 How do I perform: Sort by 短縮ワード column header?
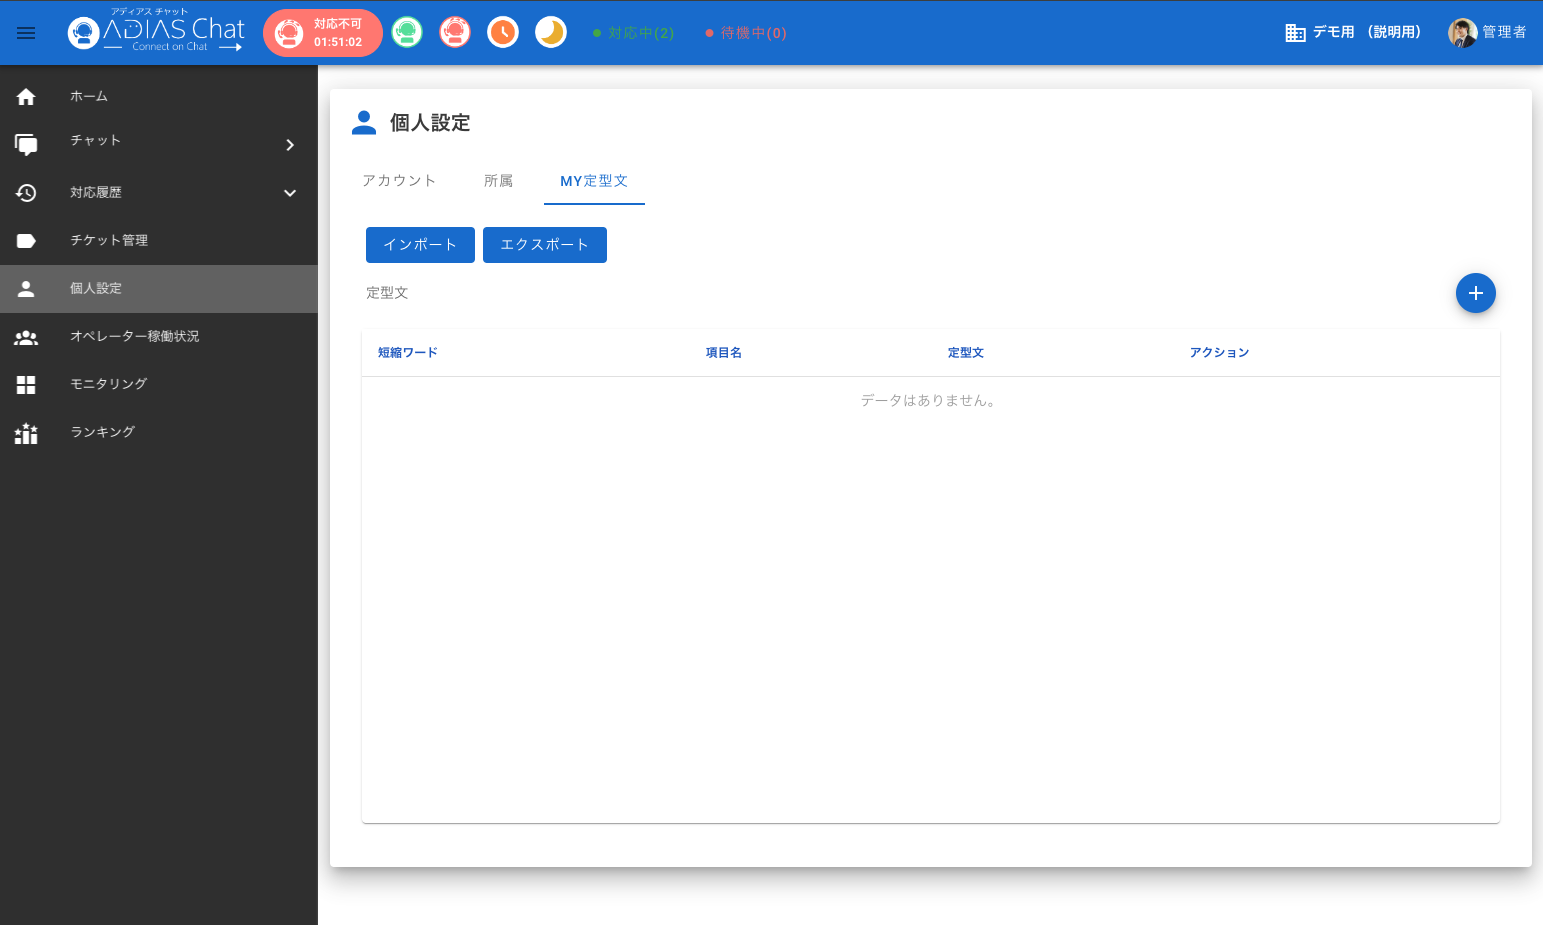(407, 353)
